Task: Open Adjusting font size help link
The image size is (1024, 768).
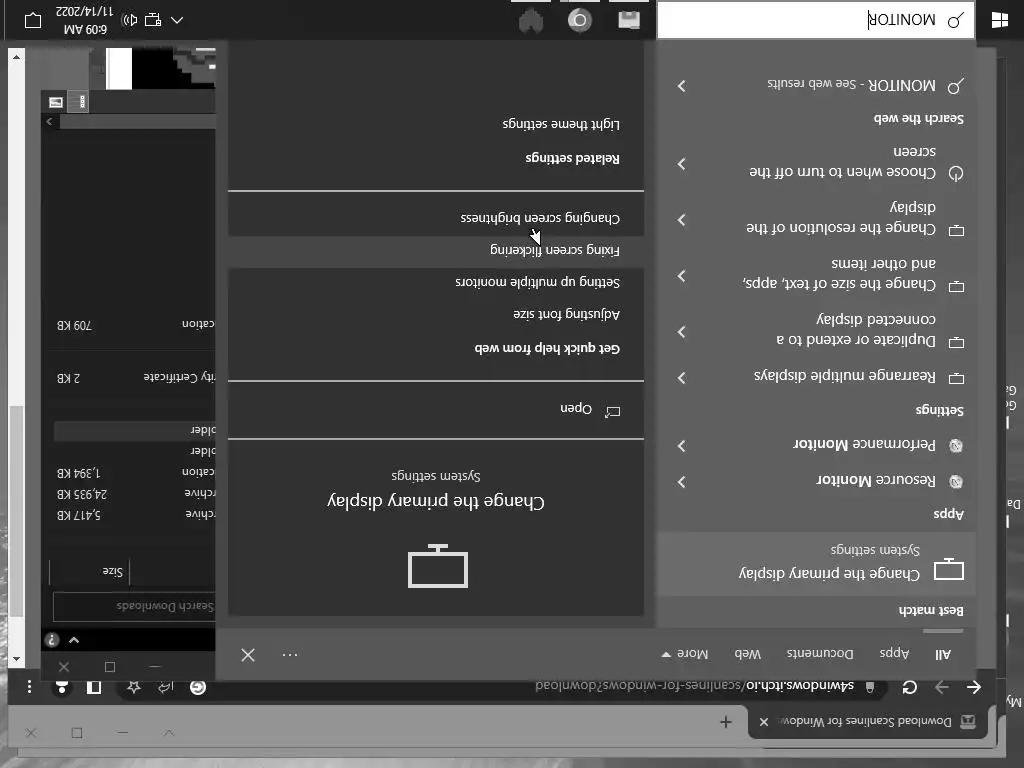Action: coord(566,314)
